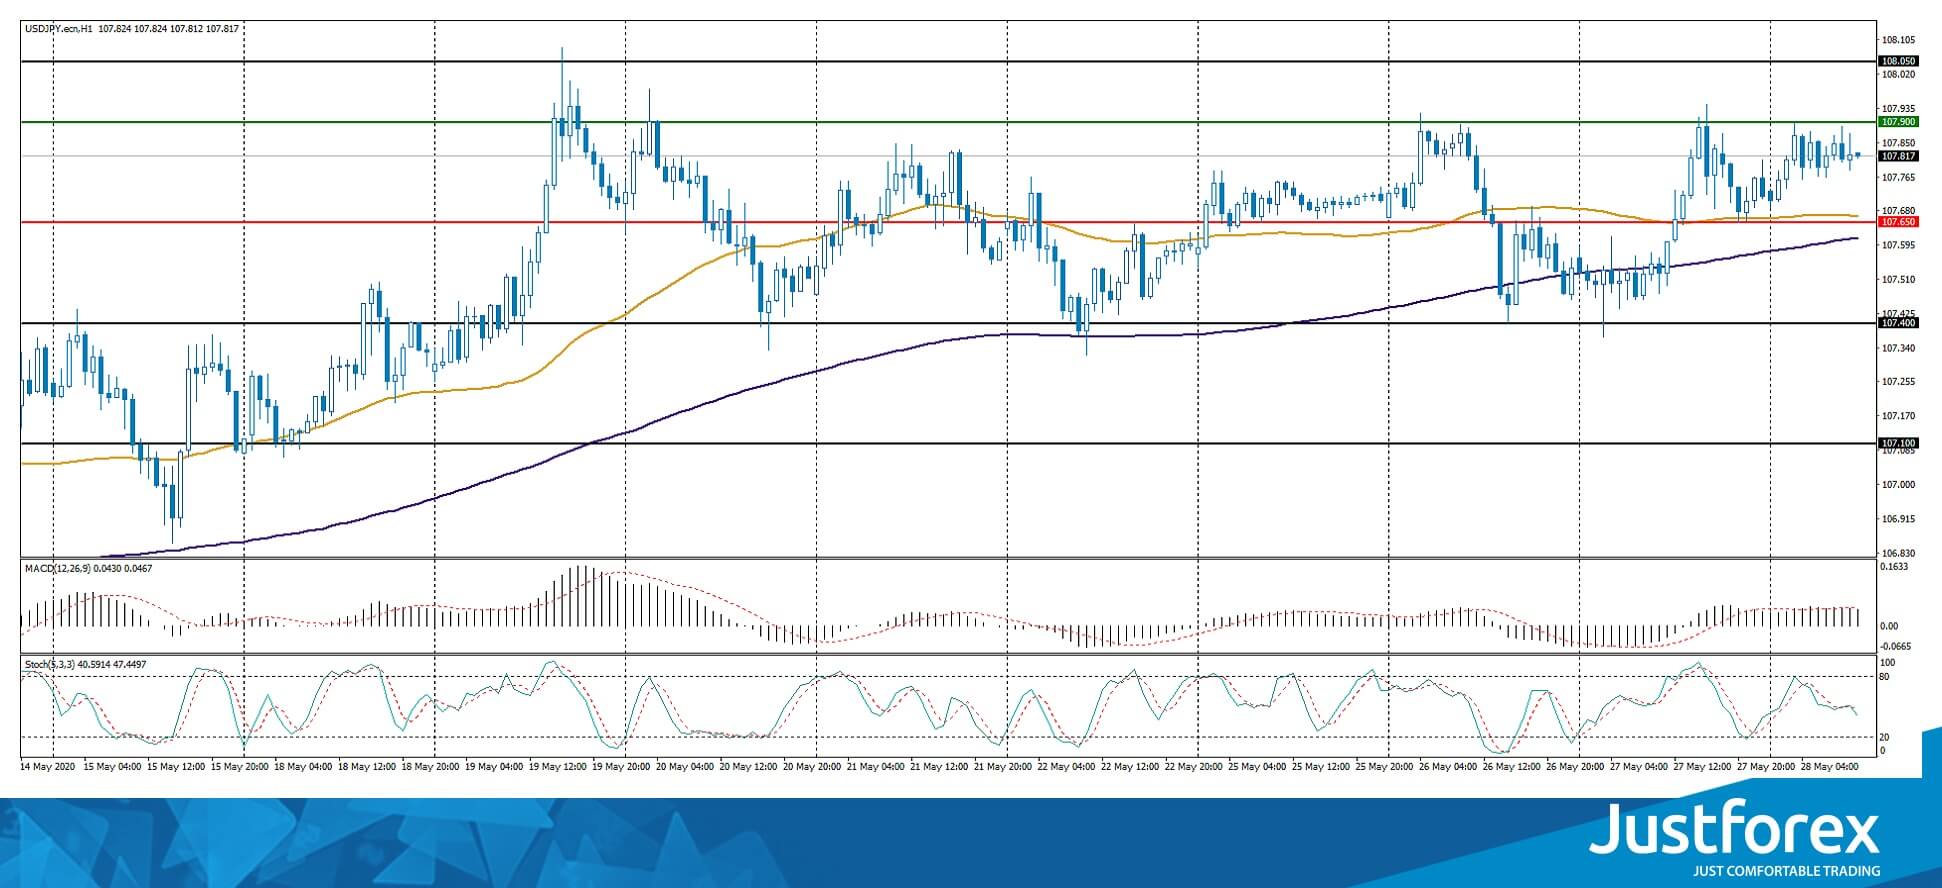Click the 107.935 price axis value

pyautogui.click(x=1898, y=109)
